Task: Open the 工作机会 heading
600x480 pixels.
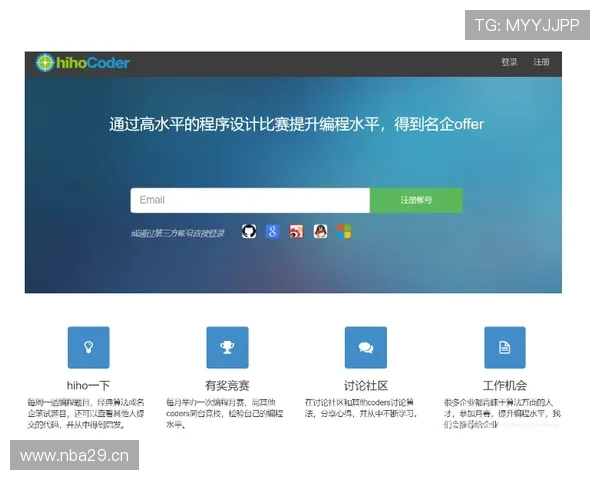Action: [x=505, y=385]
